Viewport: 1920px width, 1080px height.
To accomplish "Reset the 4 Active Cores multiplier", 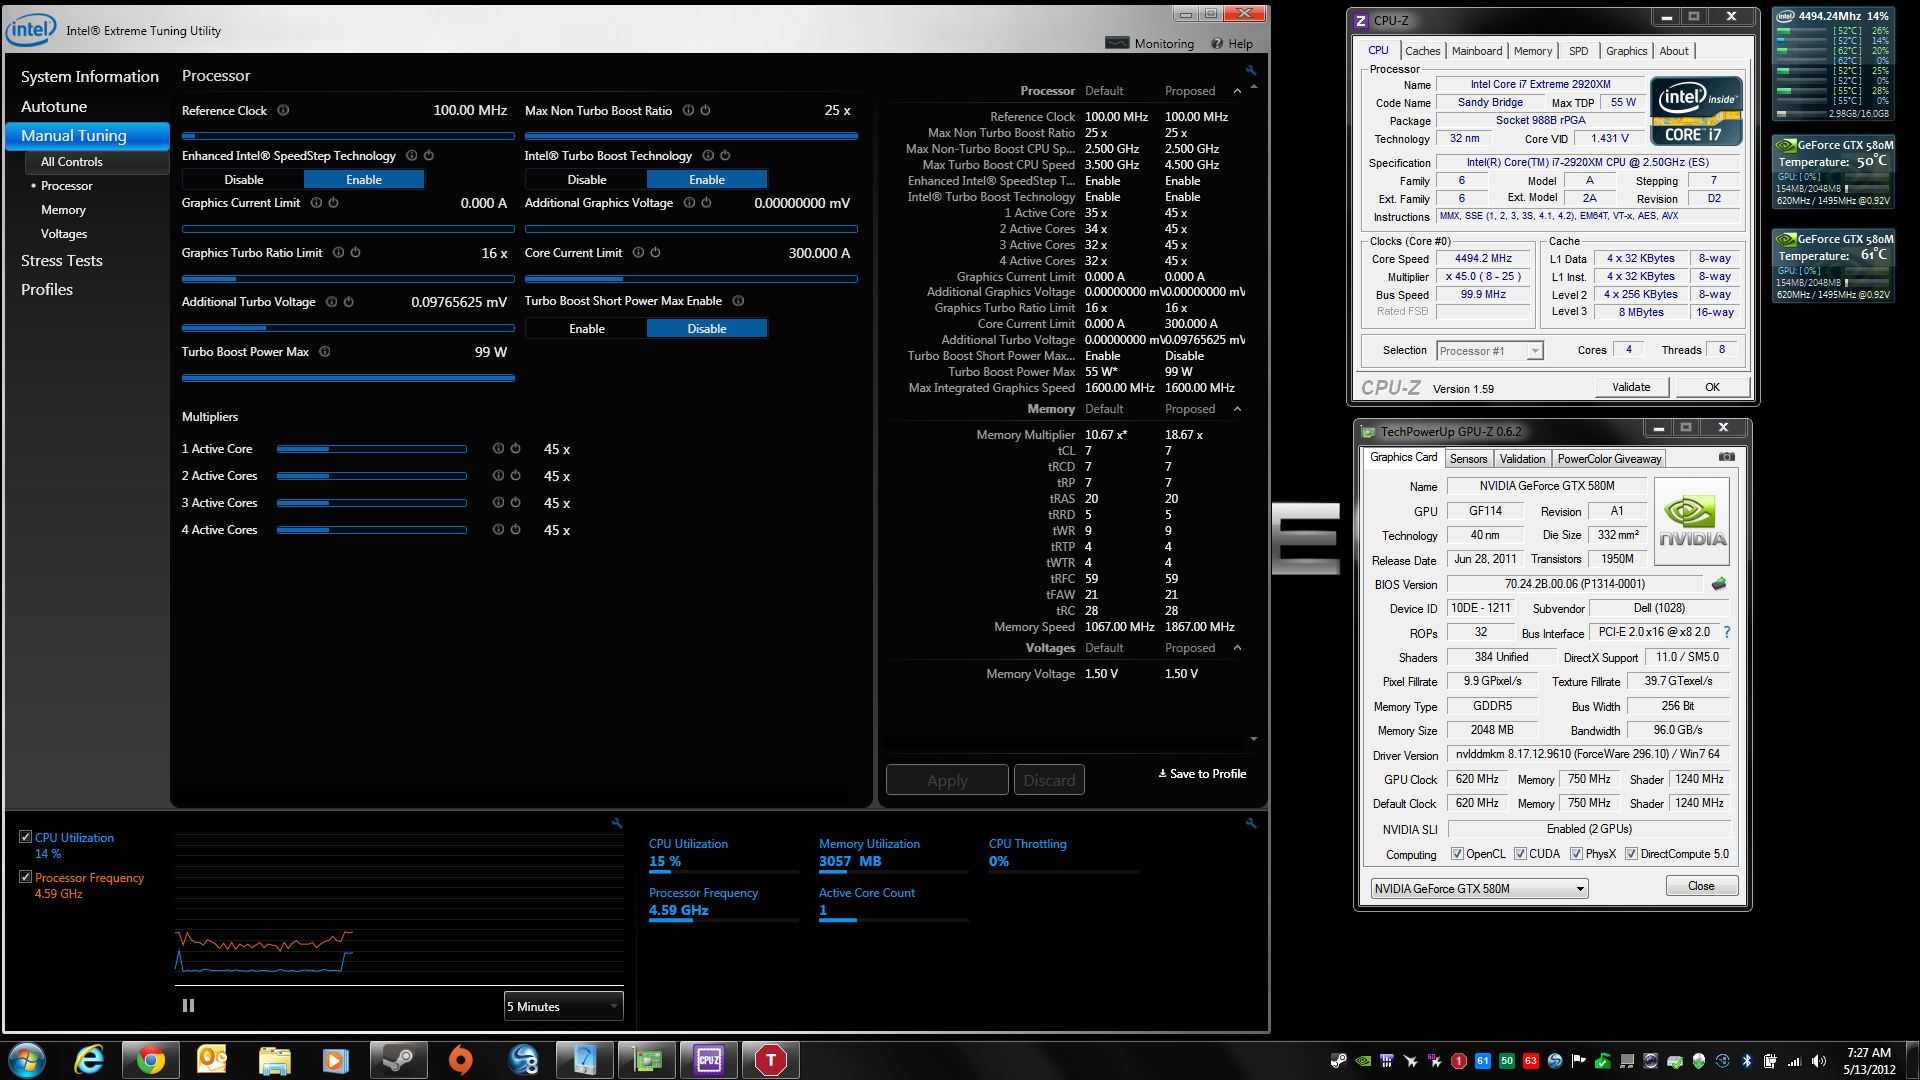I will click(516, 530).
